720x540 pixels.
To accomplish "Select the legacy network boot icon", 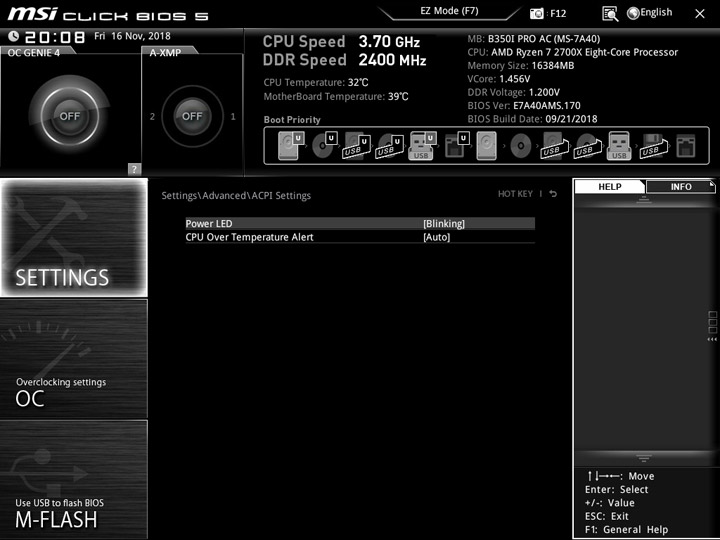I will pos(686,146).
